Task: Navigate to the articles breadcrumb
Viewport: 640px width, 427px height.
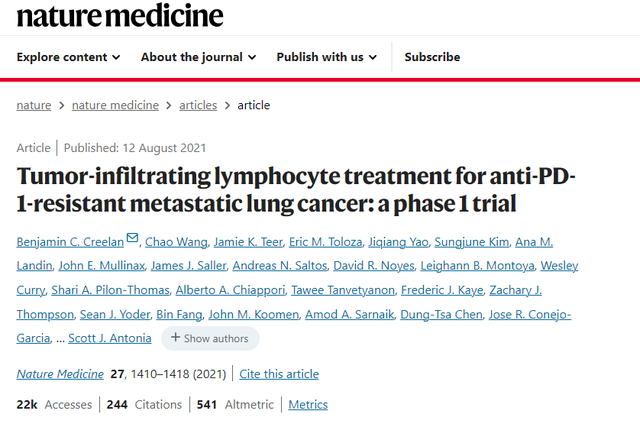Action: point(198,105)
